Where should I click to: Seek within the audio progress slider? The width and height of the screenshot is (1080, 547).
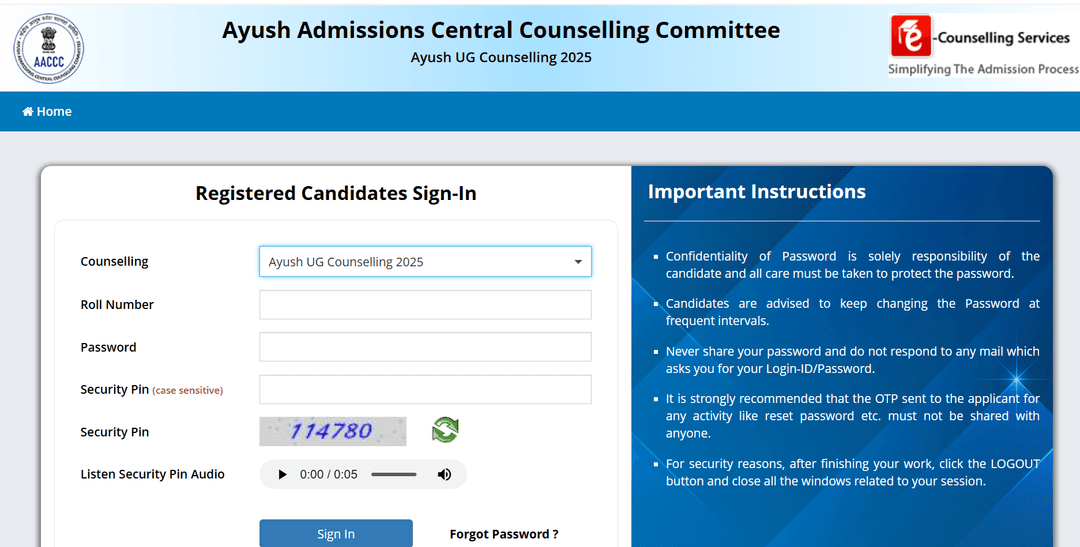[394, 474]
